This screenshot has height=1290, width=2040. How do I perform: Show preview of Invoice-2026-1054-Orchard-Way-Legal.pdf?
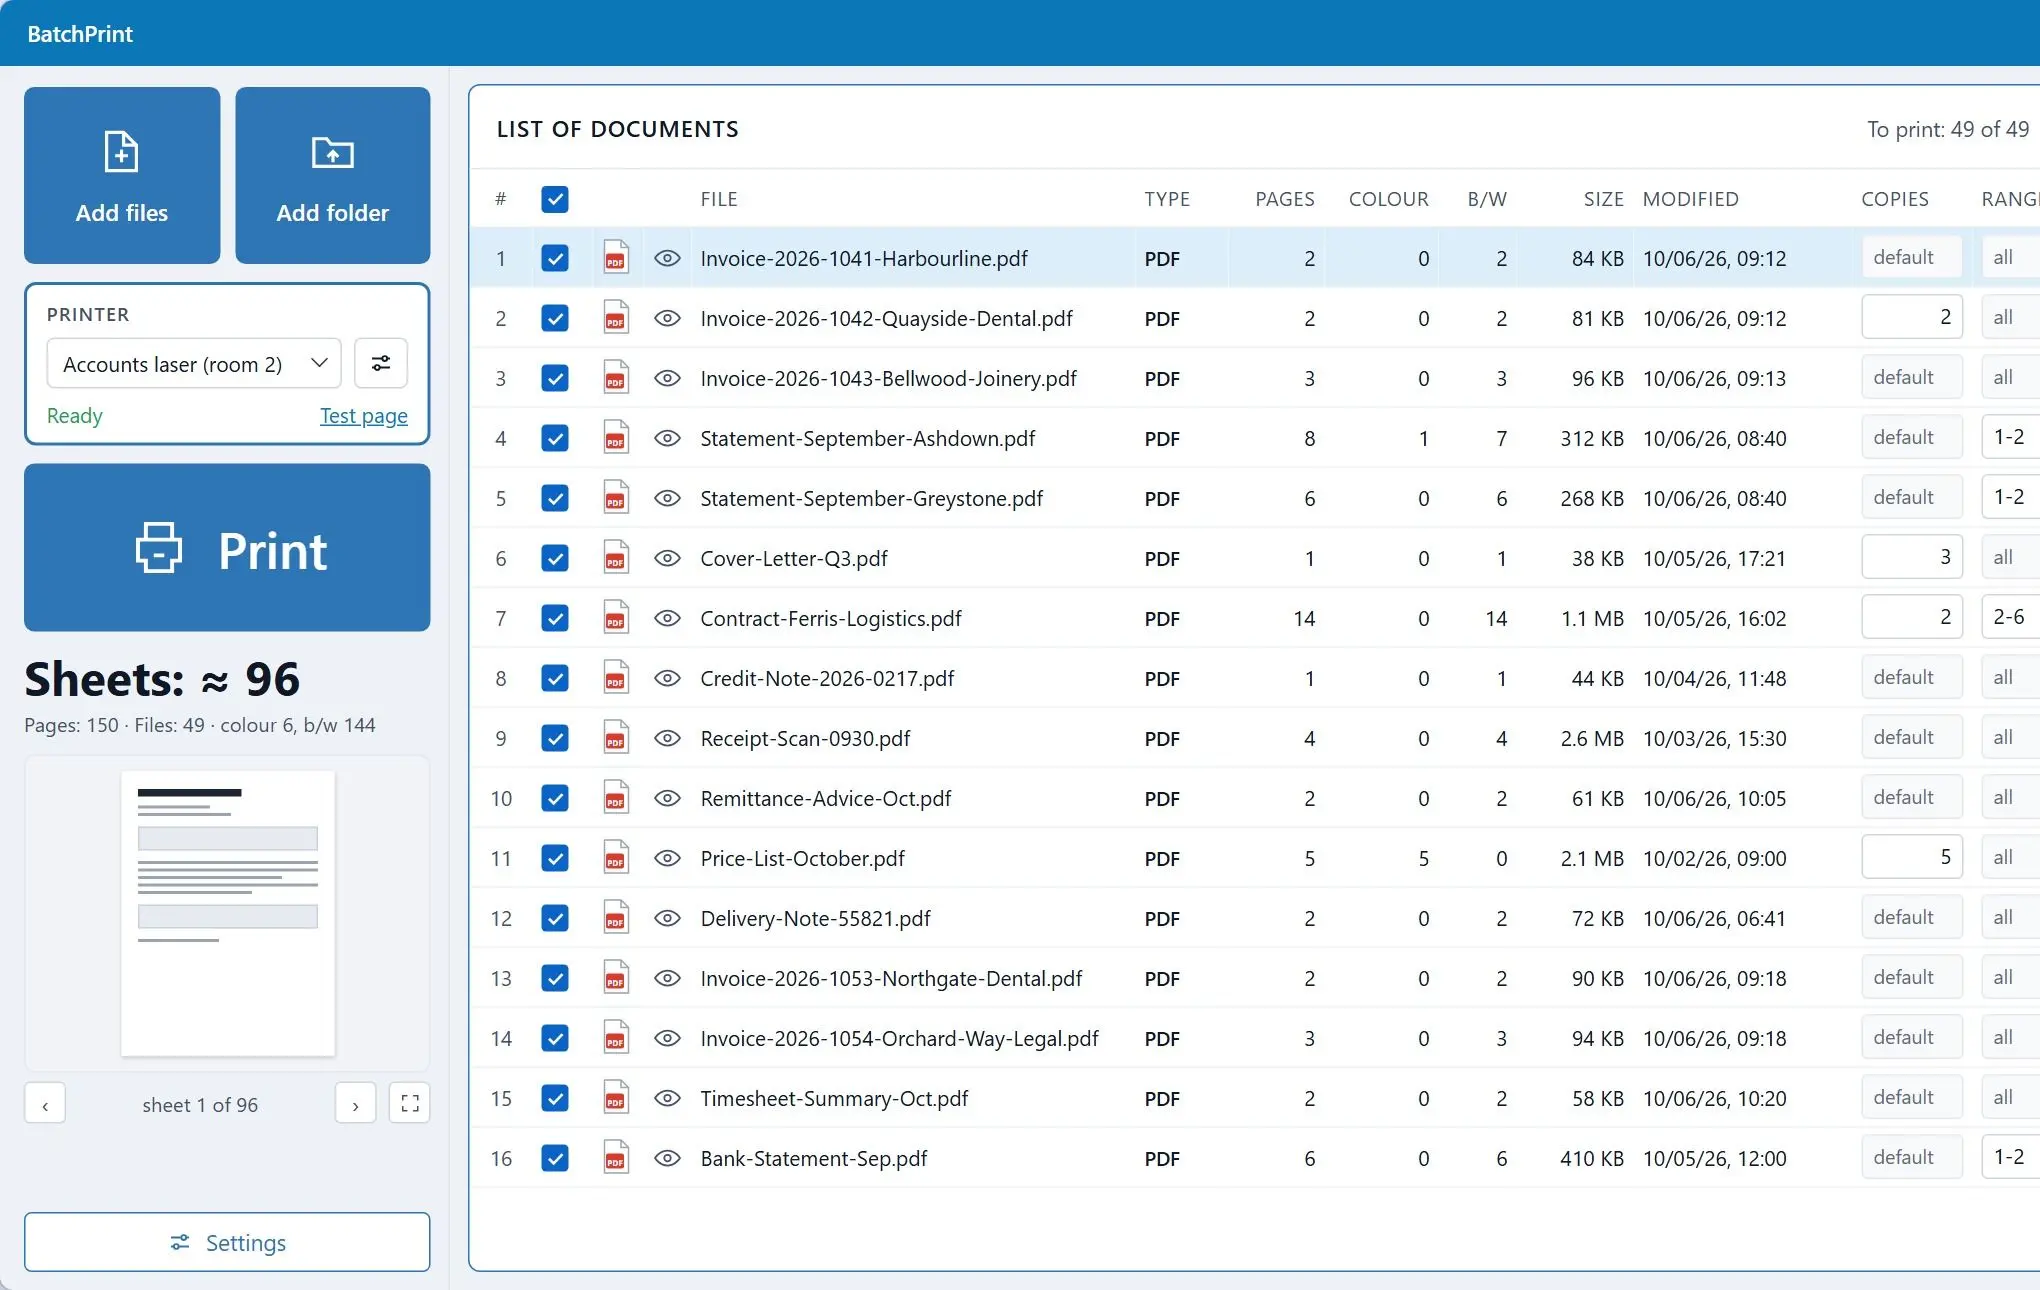[667, 1038]
